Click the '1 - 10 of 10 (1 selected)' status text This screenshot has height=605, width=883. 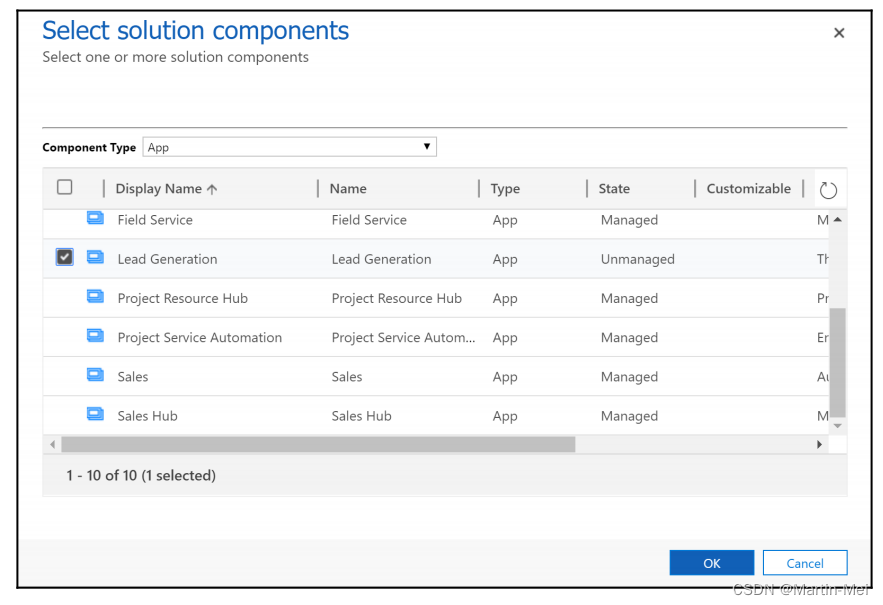(x=141, y=475)
